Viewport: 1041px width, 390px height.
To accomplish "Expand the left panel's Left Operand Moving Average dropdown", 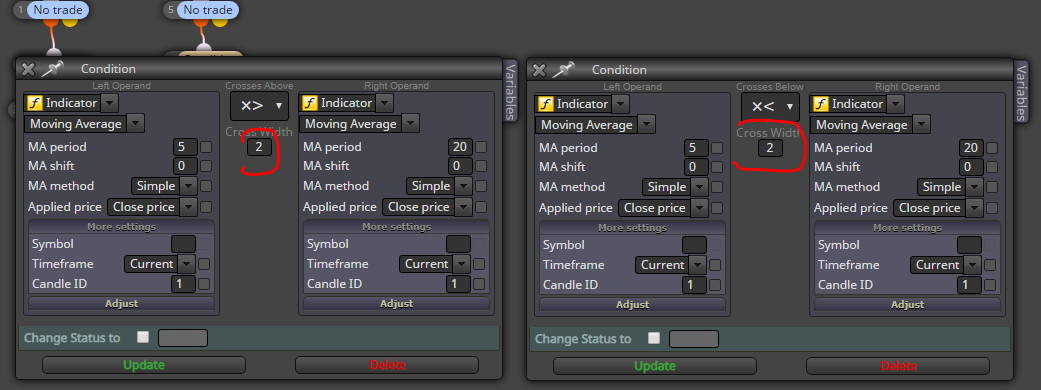I will click(x=135, y=124).
